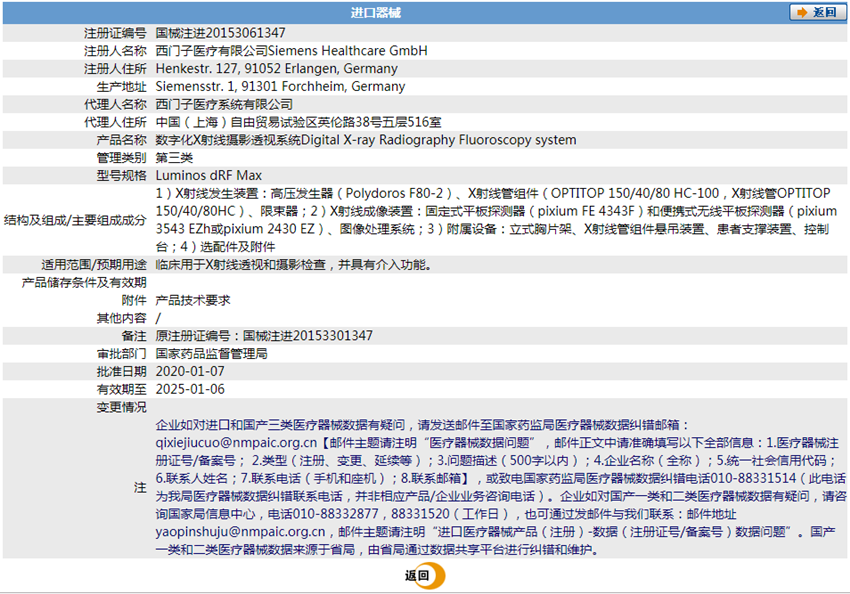
Task: Select original registration number 国械注进20153301347
Action: click(x=307, y=336)
